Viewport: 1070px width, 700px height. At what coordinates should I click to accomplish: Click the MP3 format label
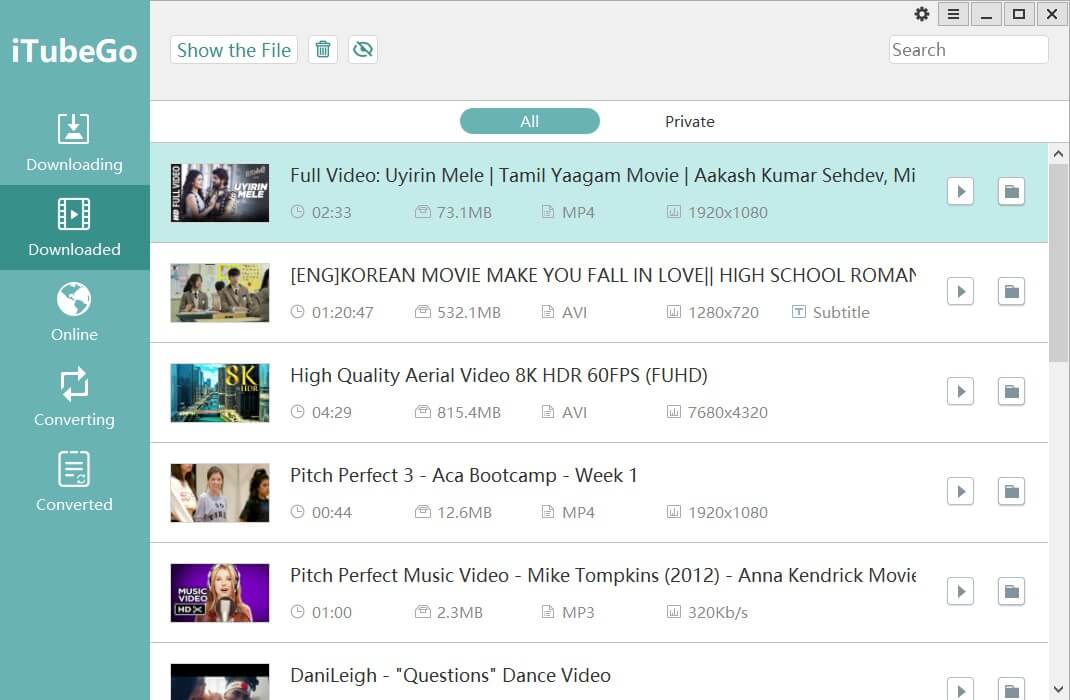(x=578, y=613)
